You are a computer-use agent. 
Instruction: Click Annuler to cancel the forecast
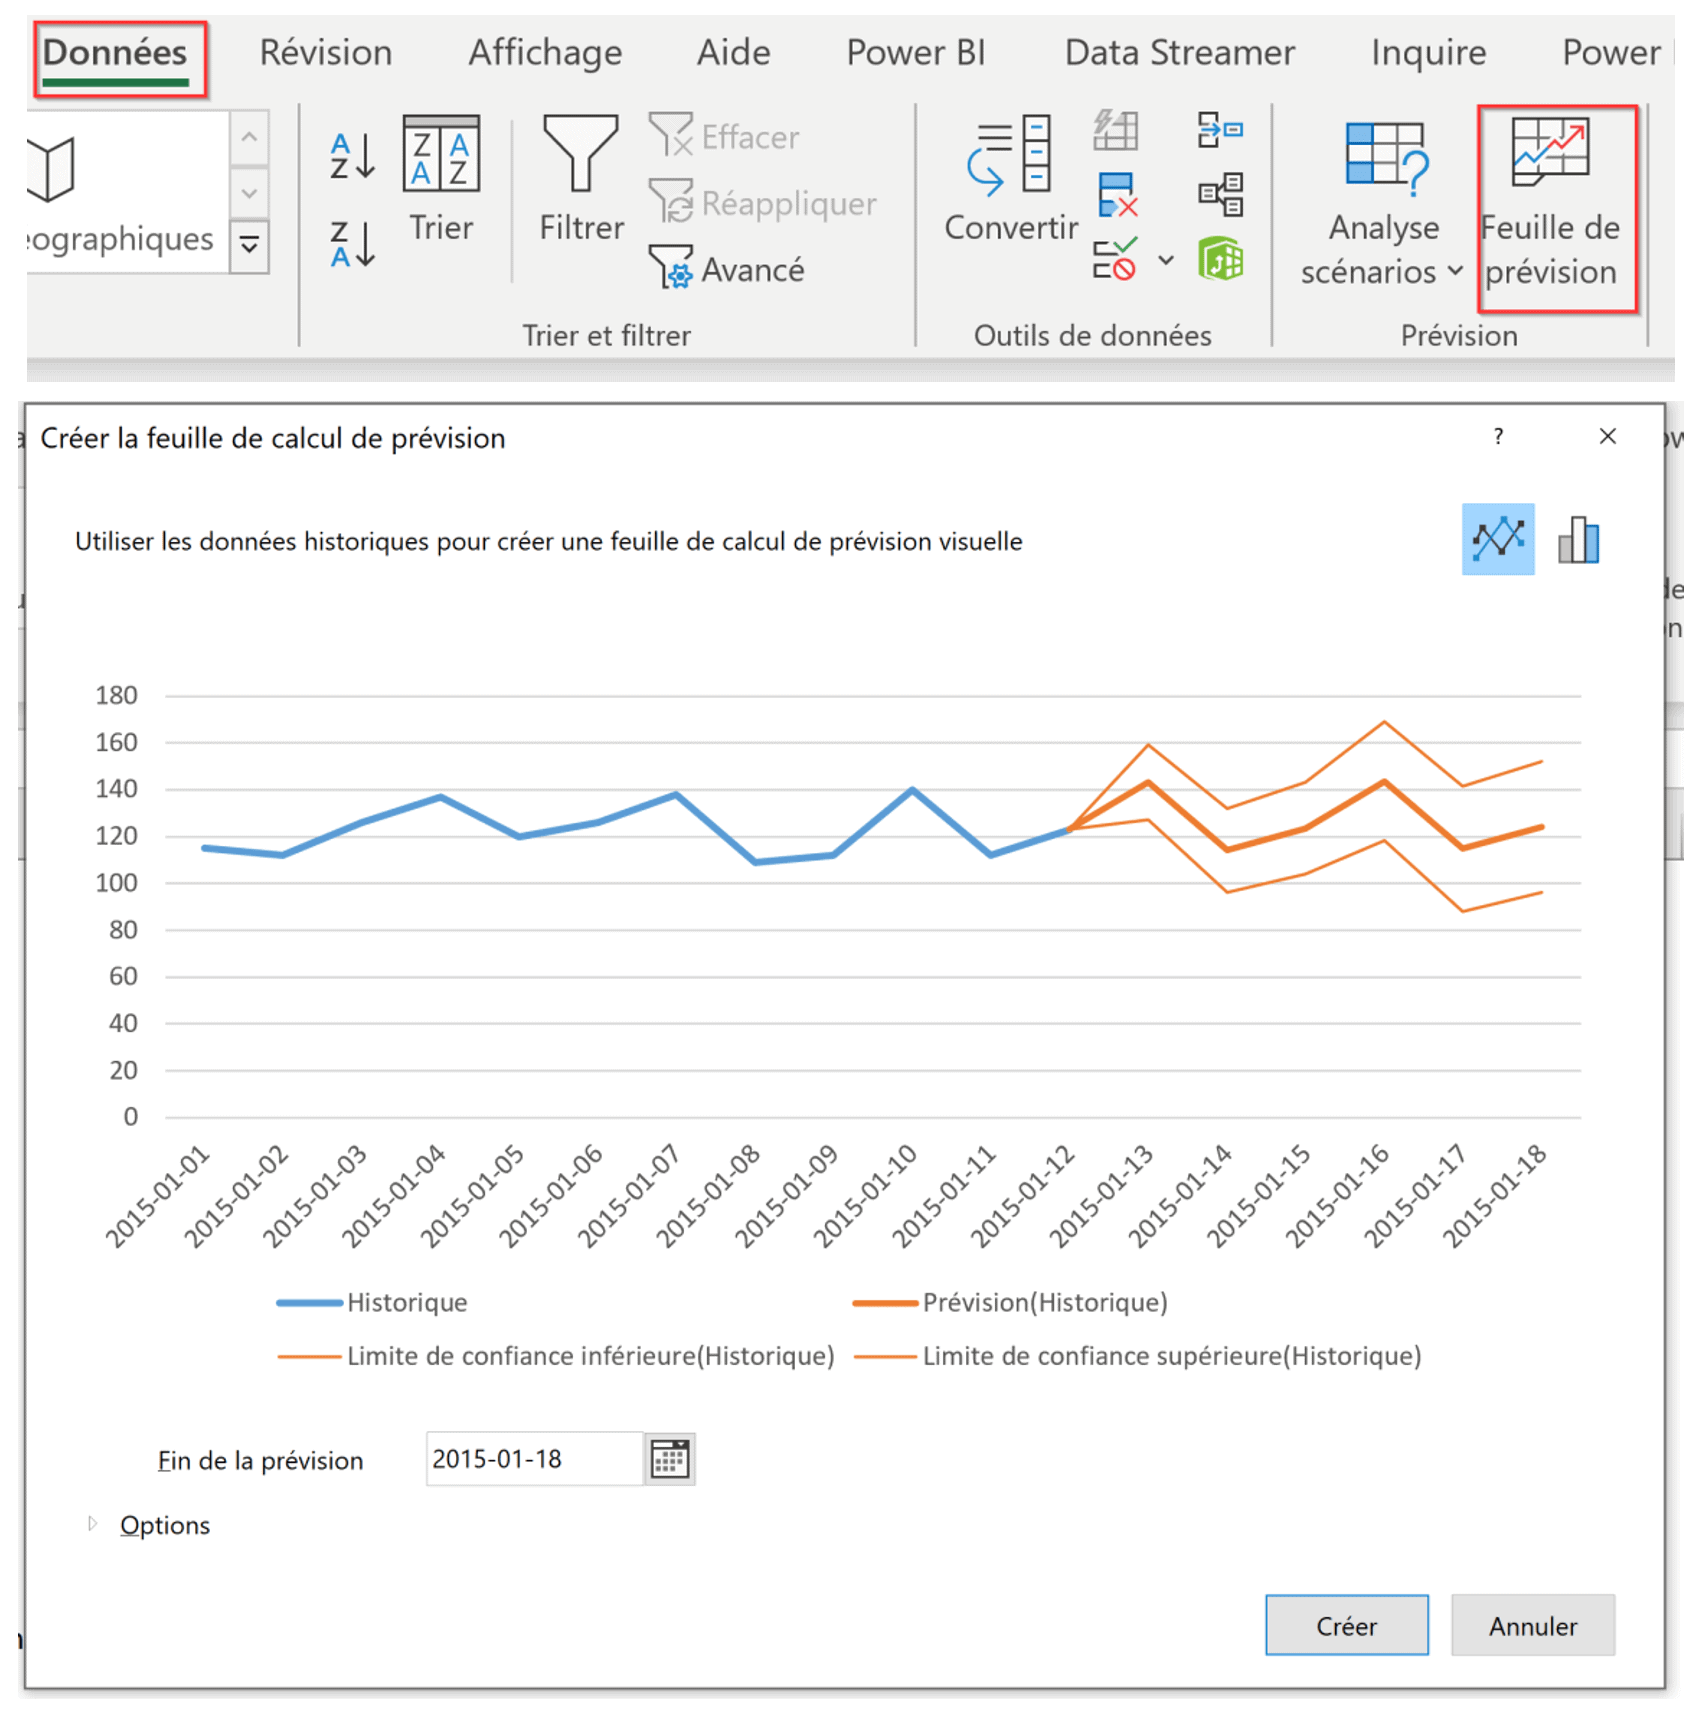coord(1532,1625)
